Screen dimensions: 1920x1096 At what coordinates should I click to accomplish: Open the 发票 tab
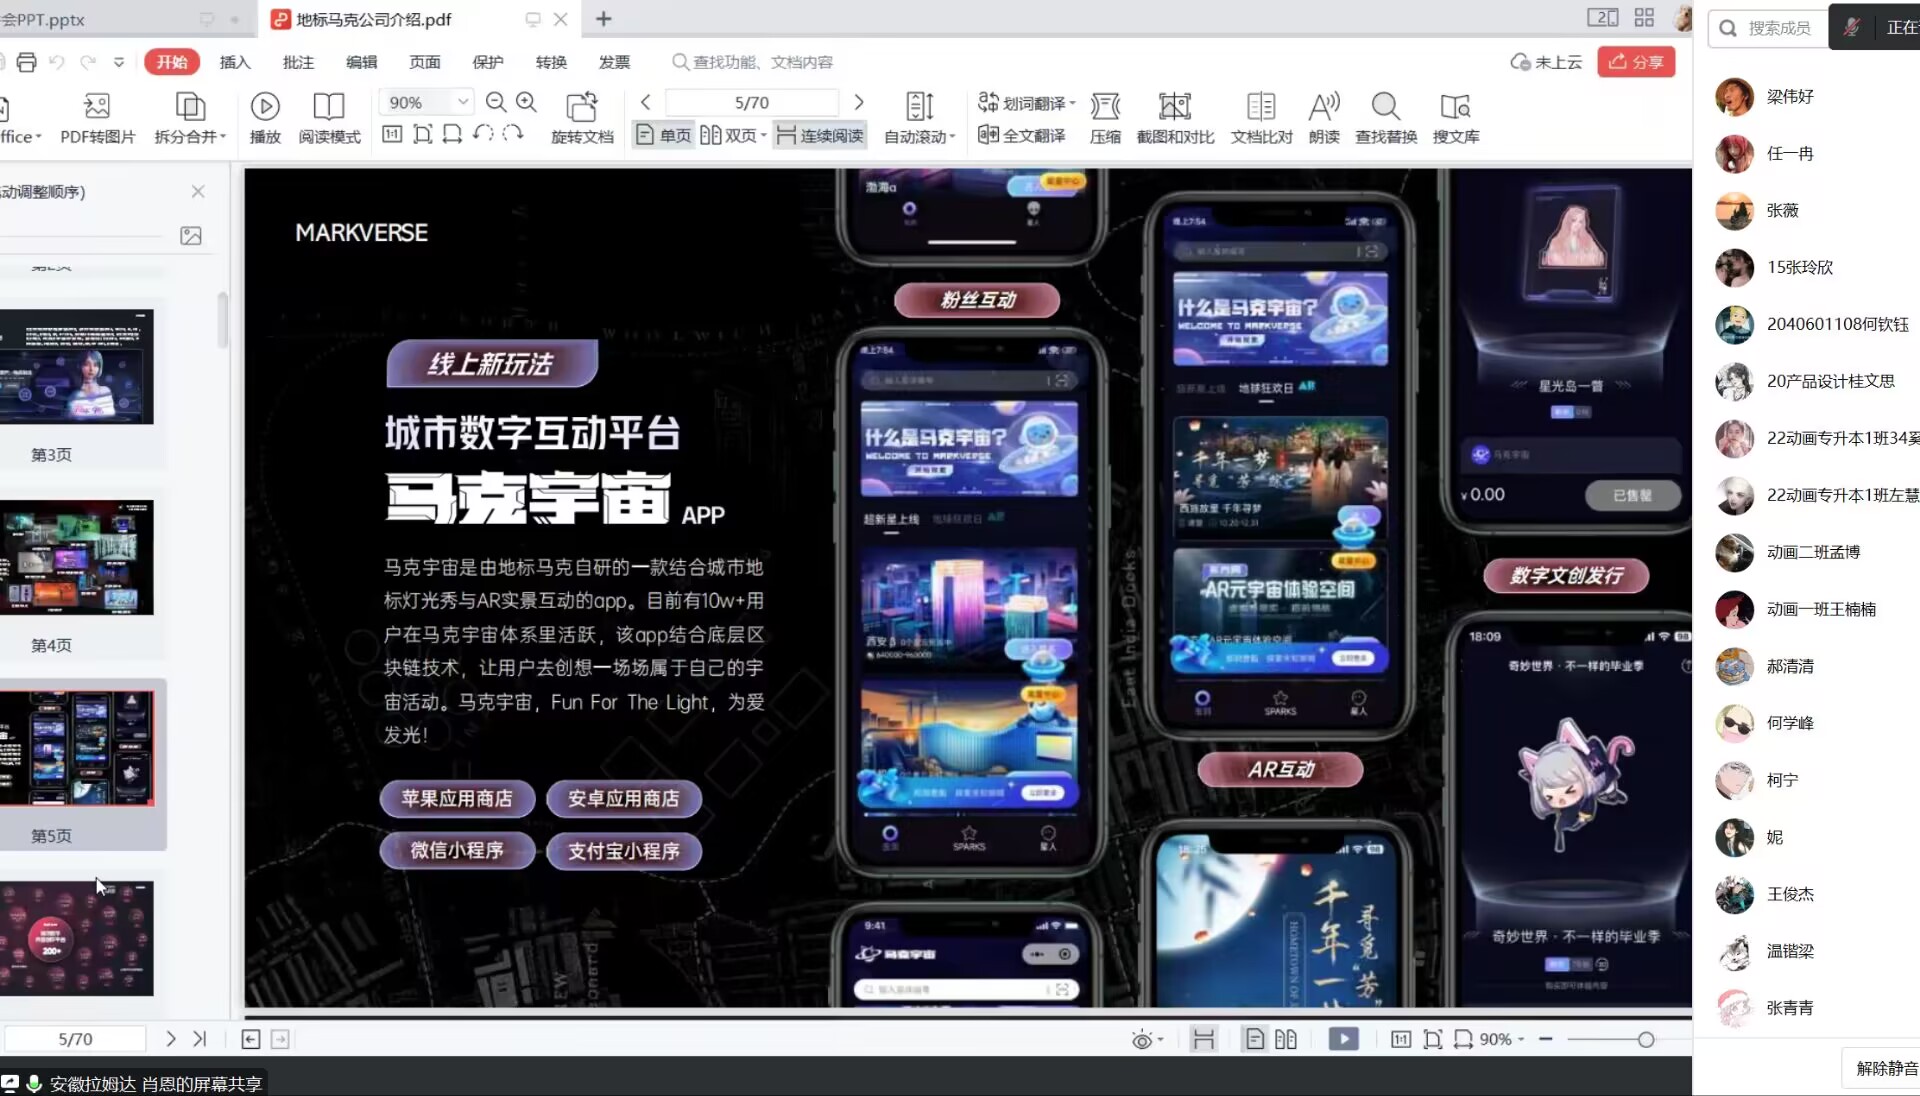[x=614, y=62]
